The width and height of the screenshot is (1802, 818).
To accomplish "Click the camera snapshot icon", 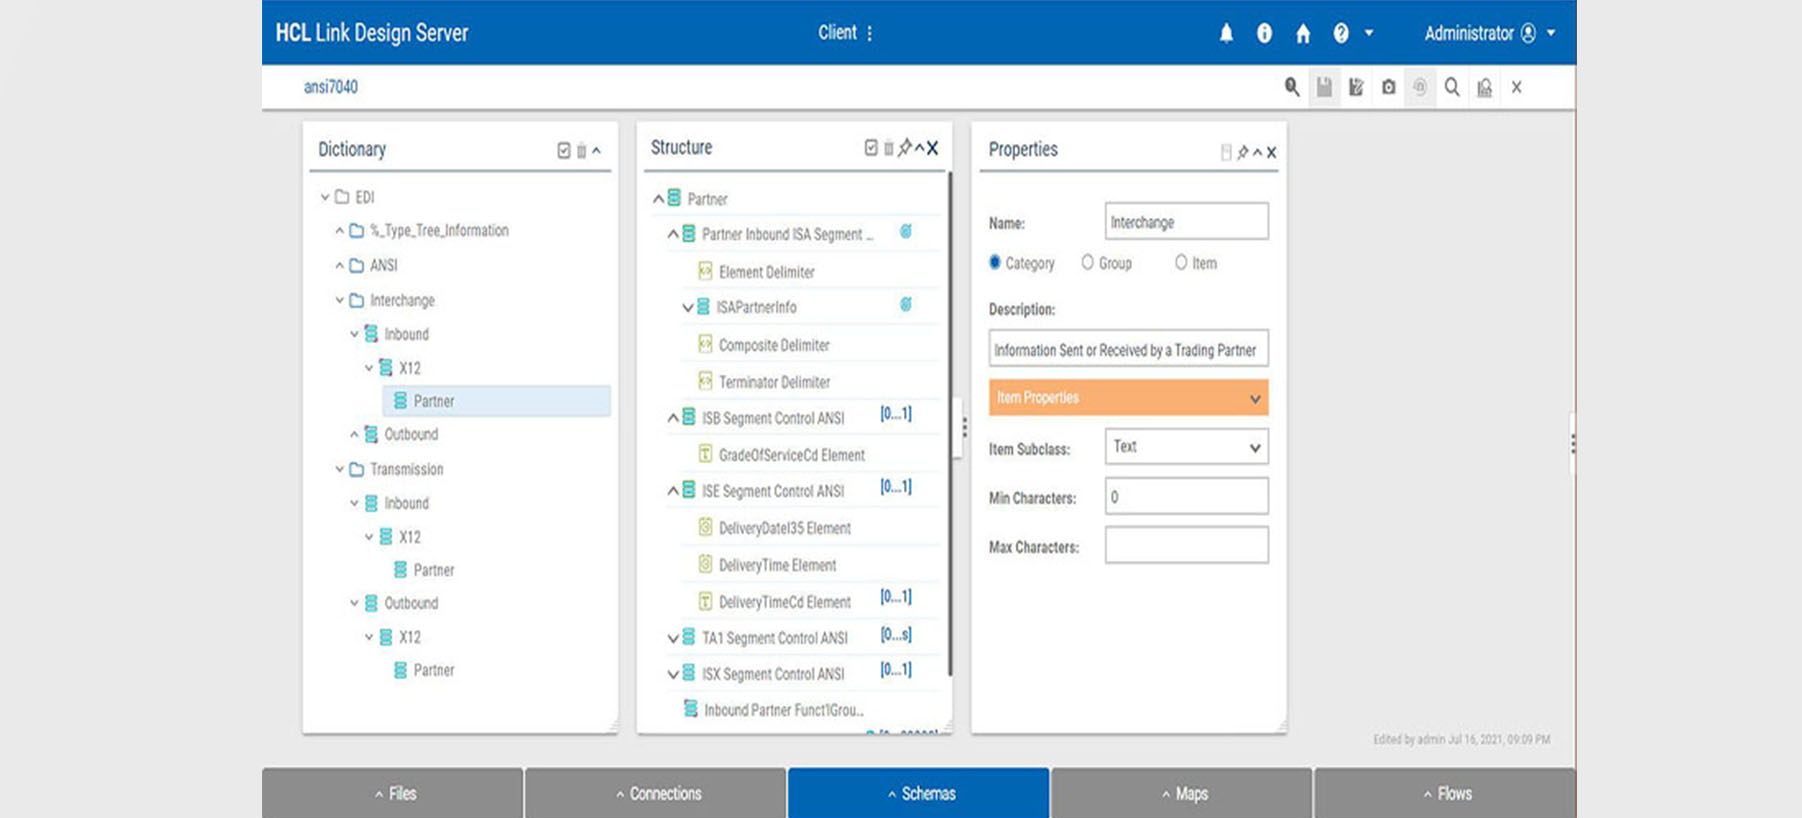I will (1388, 87).
